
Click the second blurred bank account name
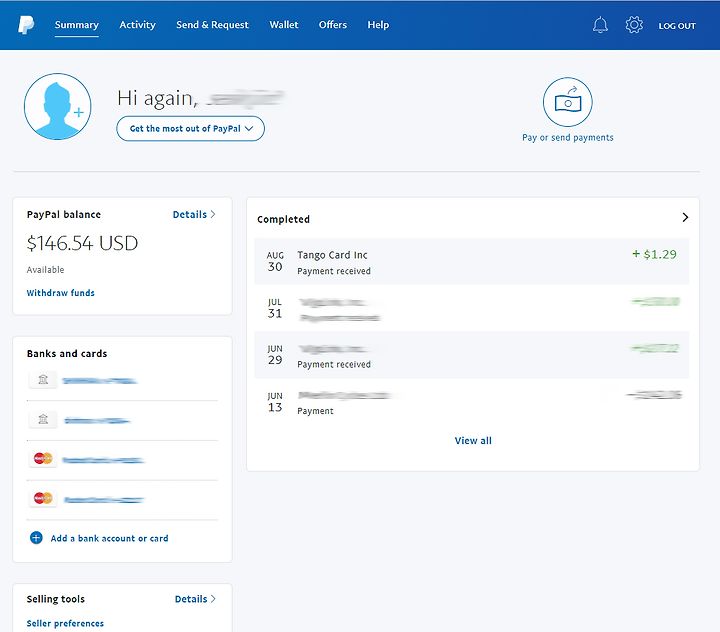pyautogui.click(x=97, y=421)
